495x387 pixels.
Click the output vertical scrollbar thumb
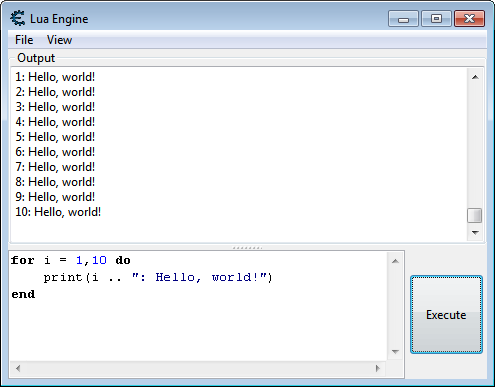[475, 215]
